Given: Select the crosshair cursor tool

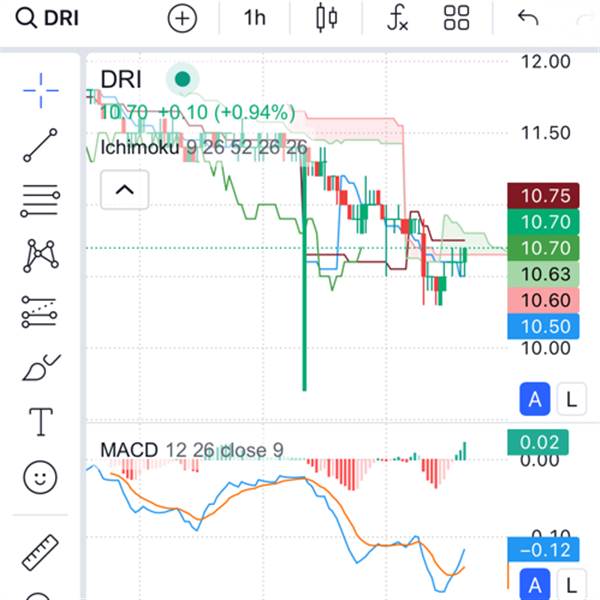Looking at the screenshot, I should click(41, 91).
